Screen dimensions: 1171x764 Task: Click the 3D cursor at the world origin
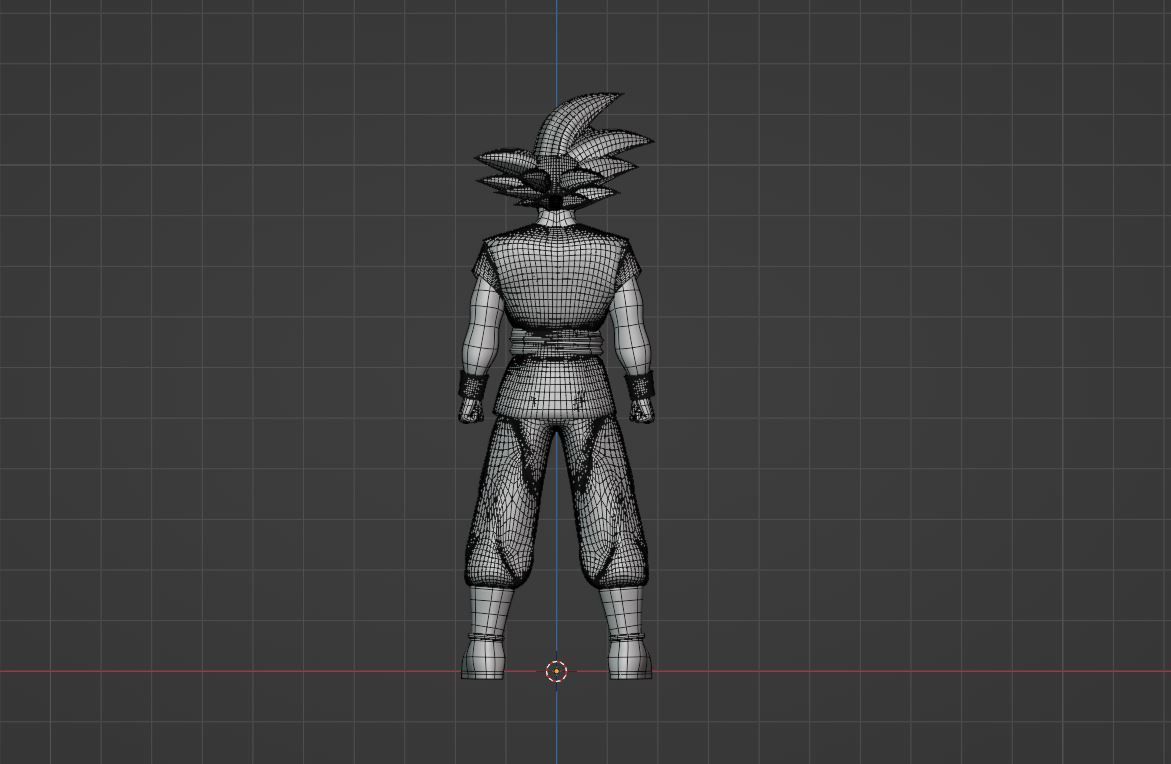click(x=556, y=671)
